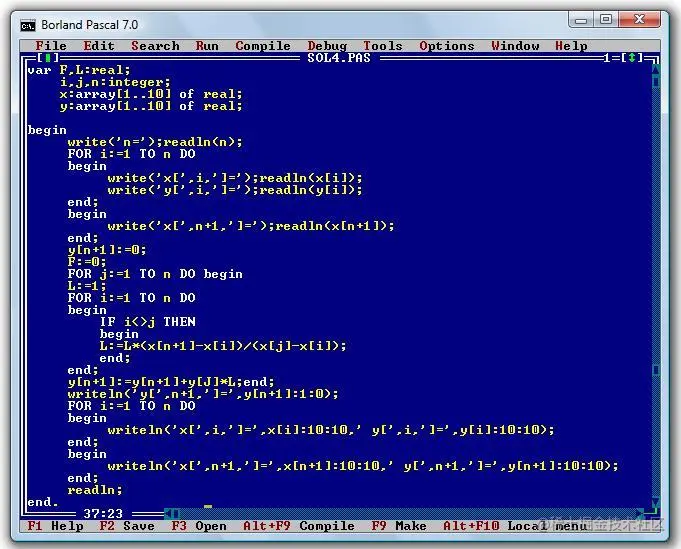Click the y[n+1]:=y[n+1]+y[J]*L line

tap(171, 382)
